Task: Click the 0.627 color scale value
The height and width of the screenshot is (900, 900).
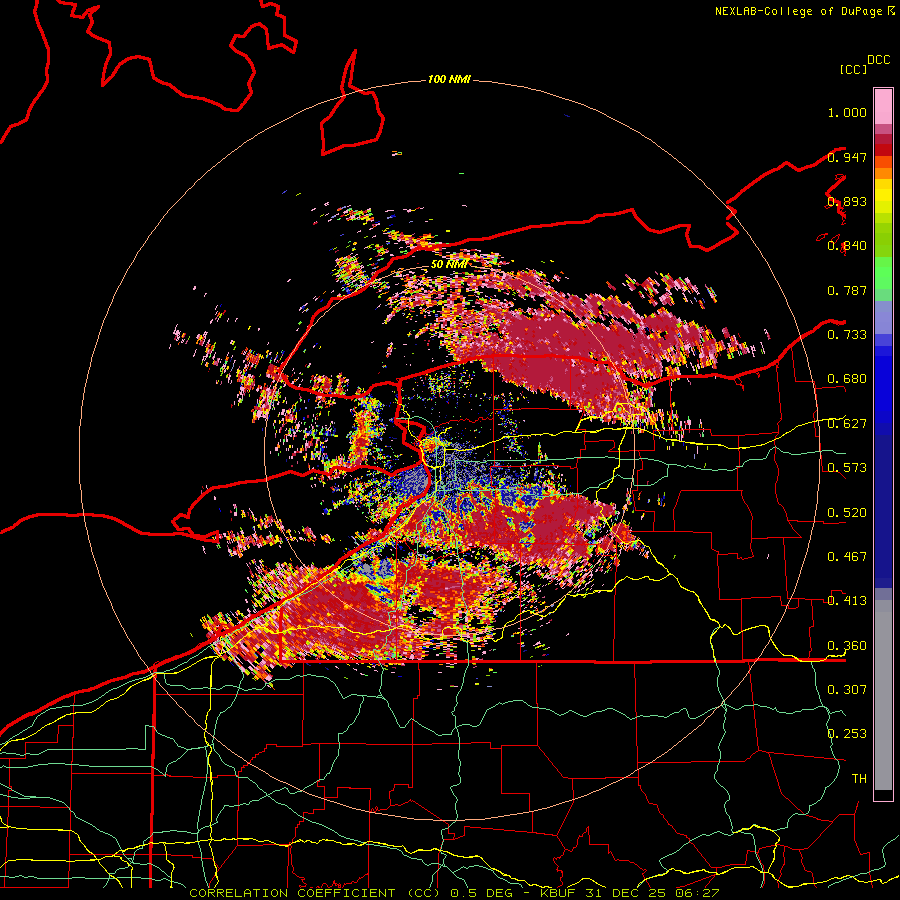Action: tap(847, 424)
